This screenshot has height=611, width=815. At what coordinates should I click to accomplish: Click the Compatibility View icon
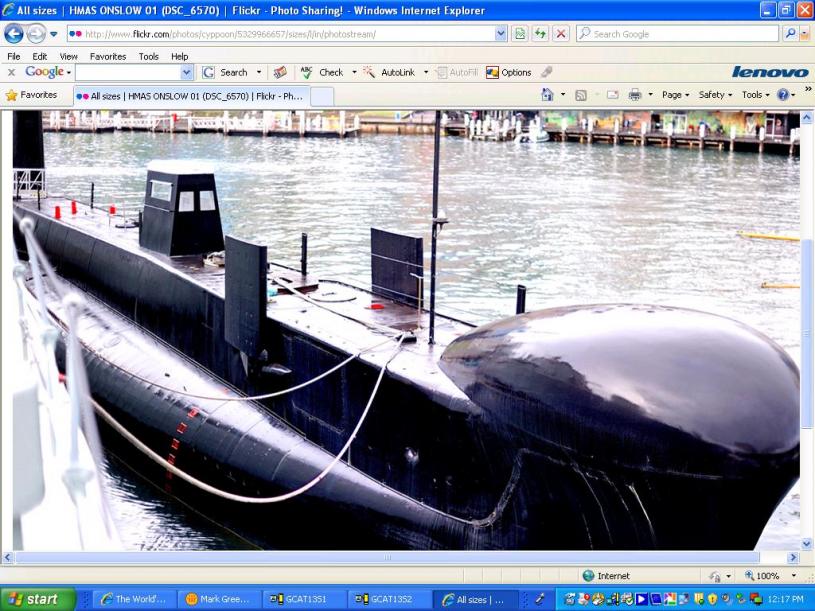(x=520, y=33)
